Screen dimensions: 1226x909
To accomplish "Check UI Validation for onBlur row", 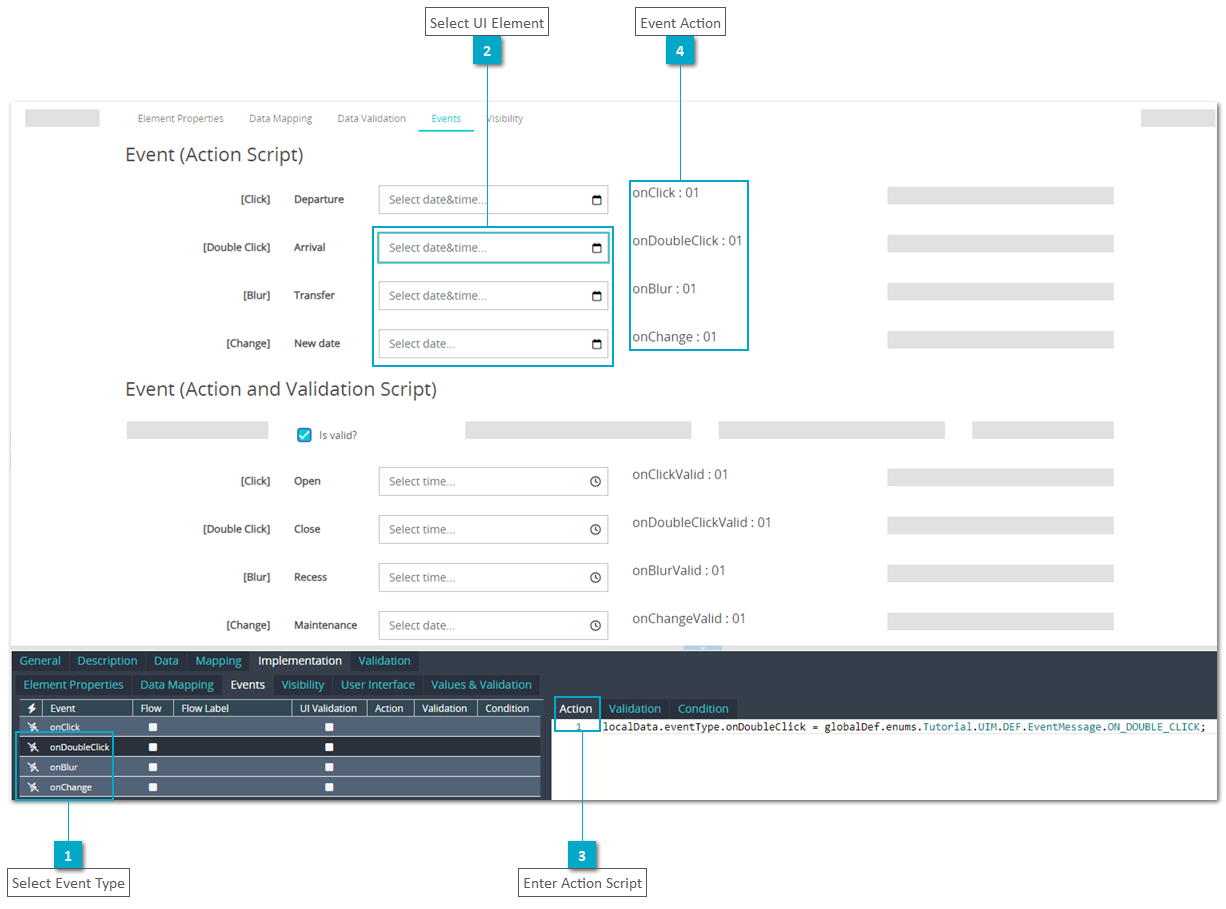I will pyautogui.click(x=329, y=767).
